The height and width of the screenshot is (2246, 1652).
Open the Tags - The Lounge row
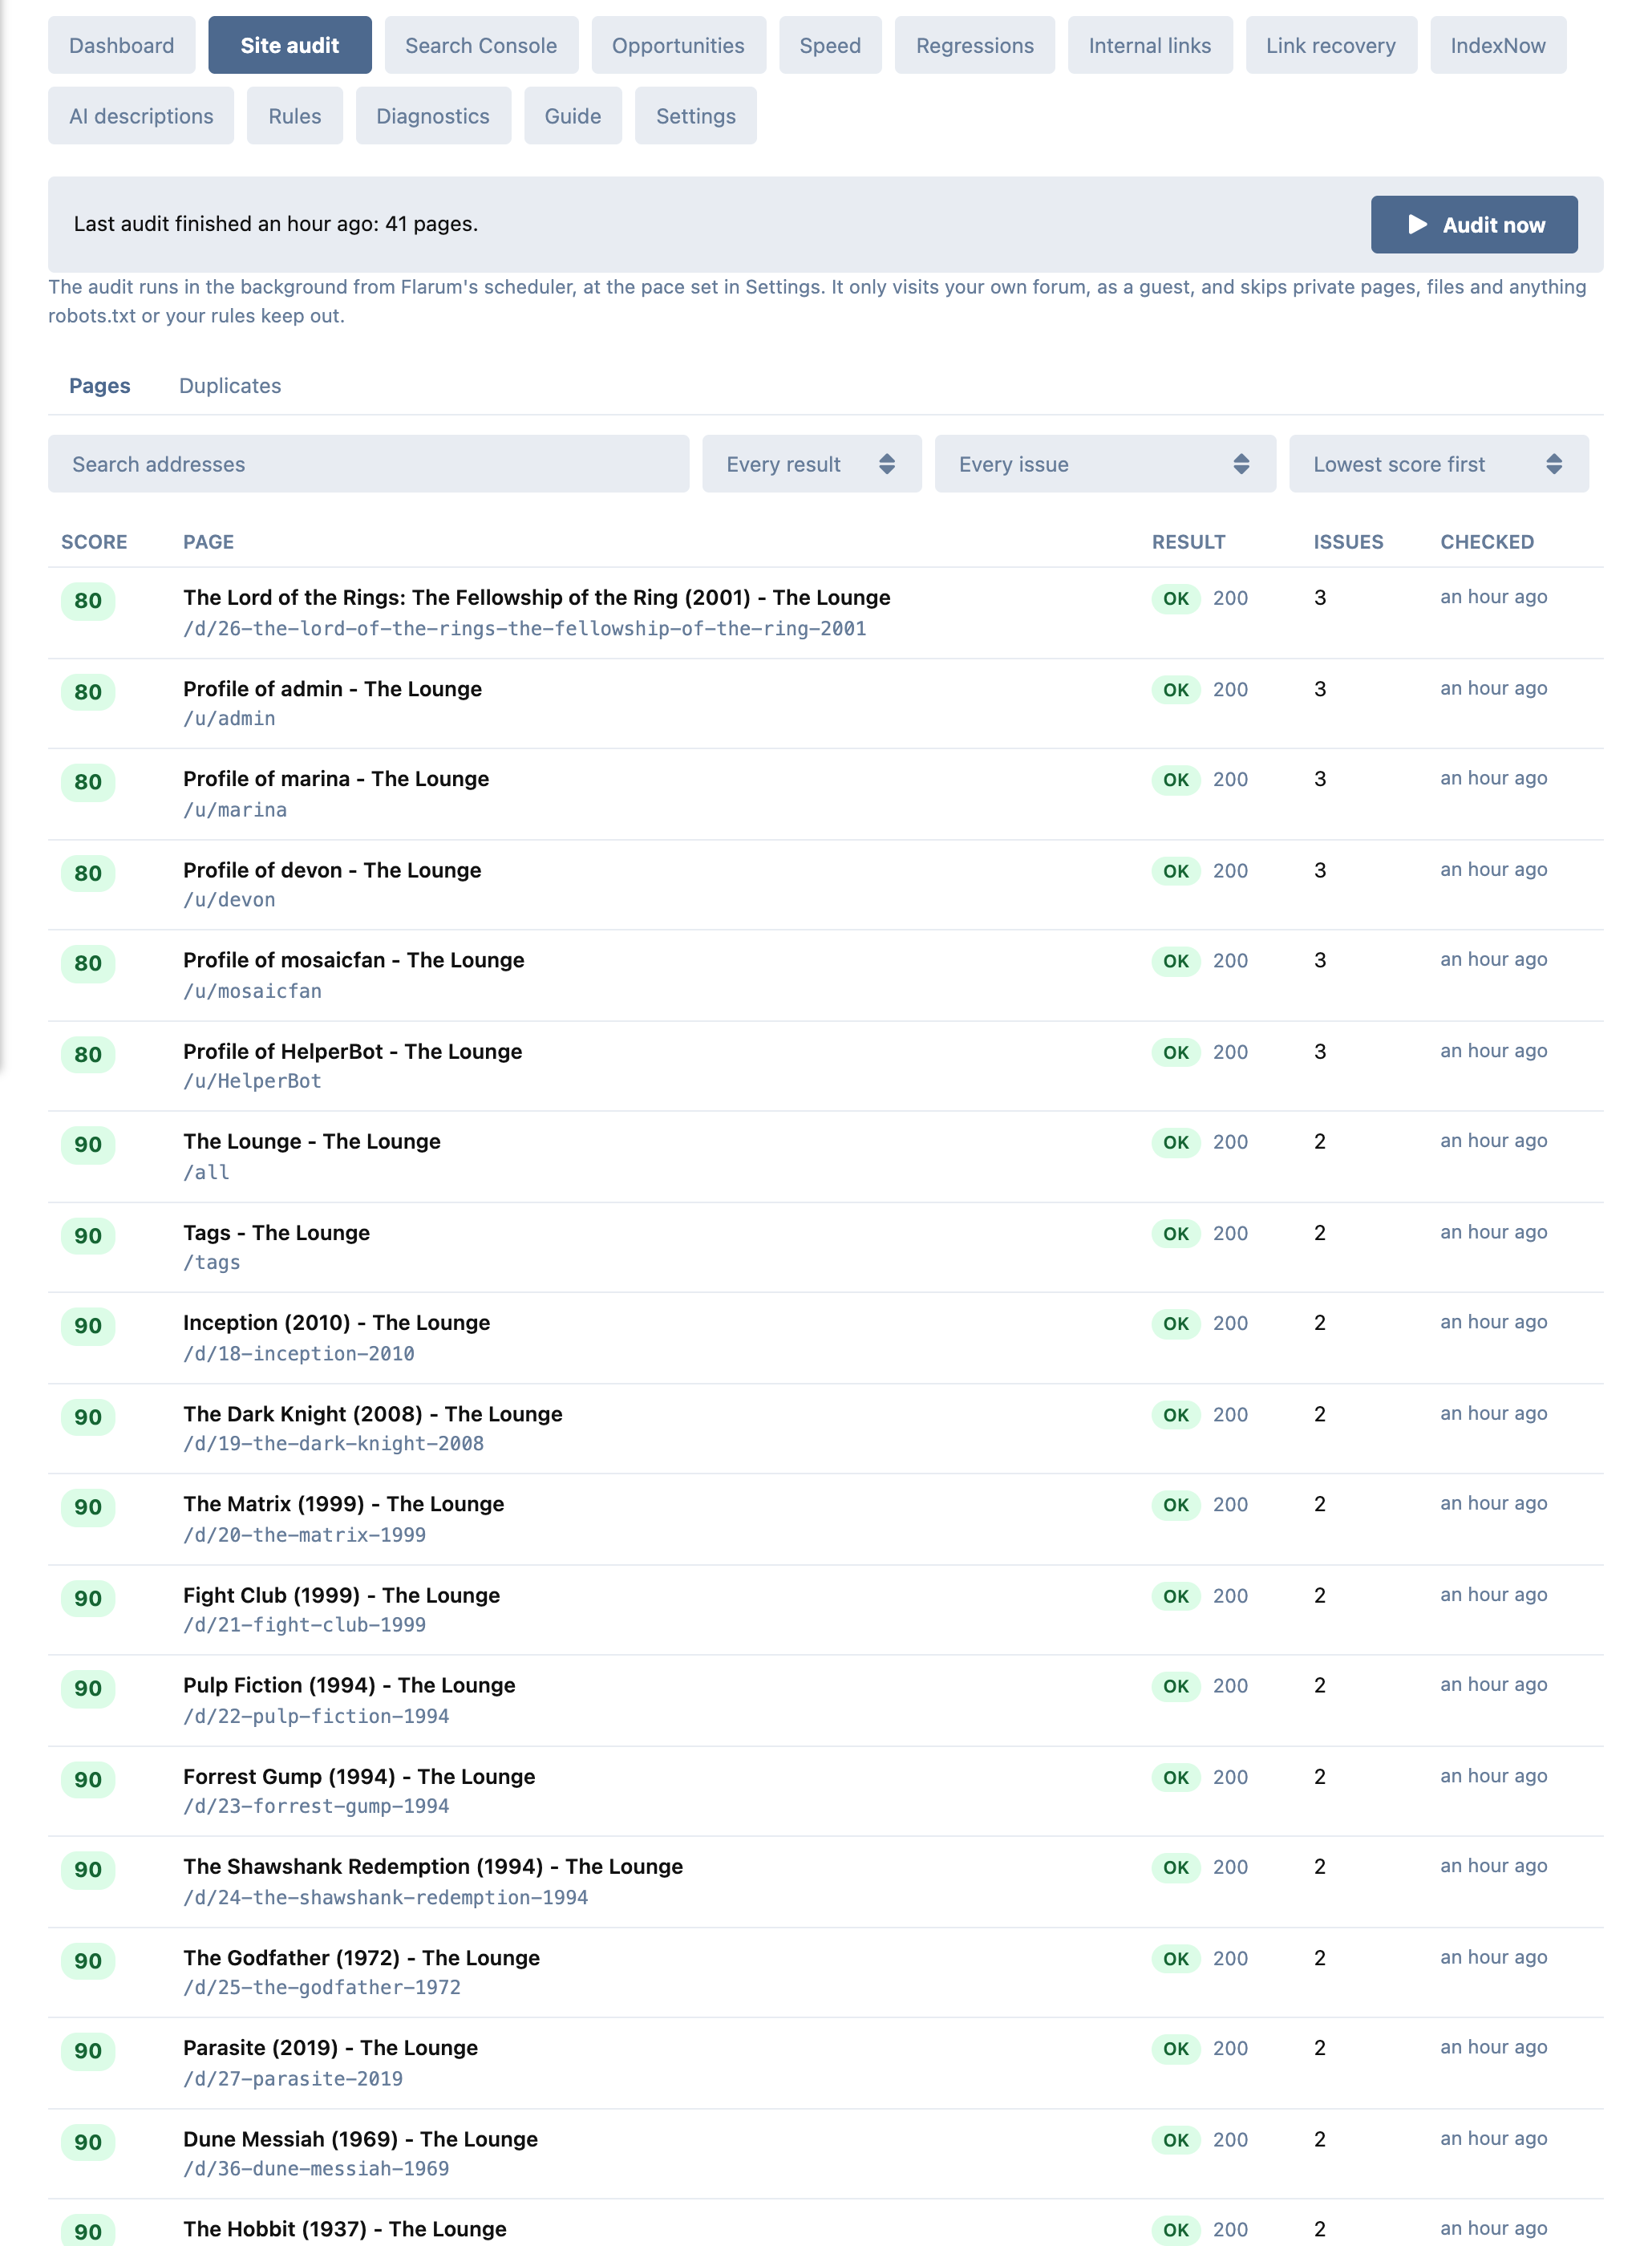pos(825,1247)
